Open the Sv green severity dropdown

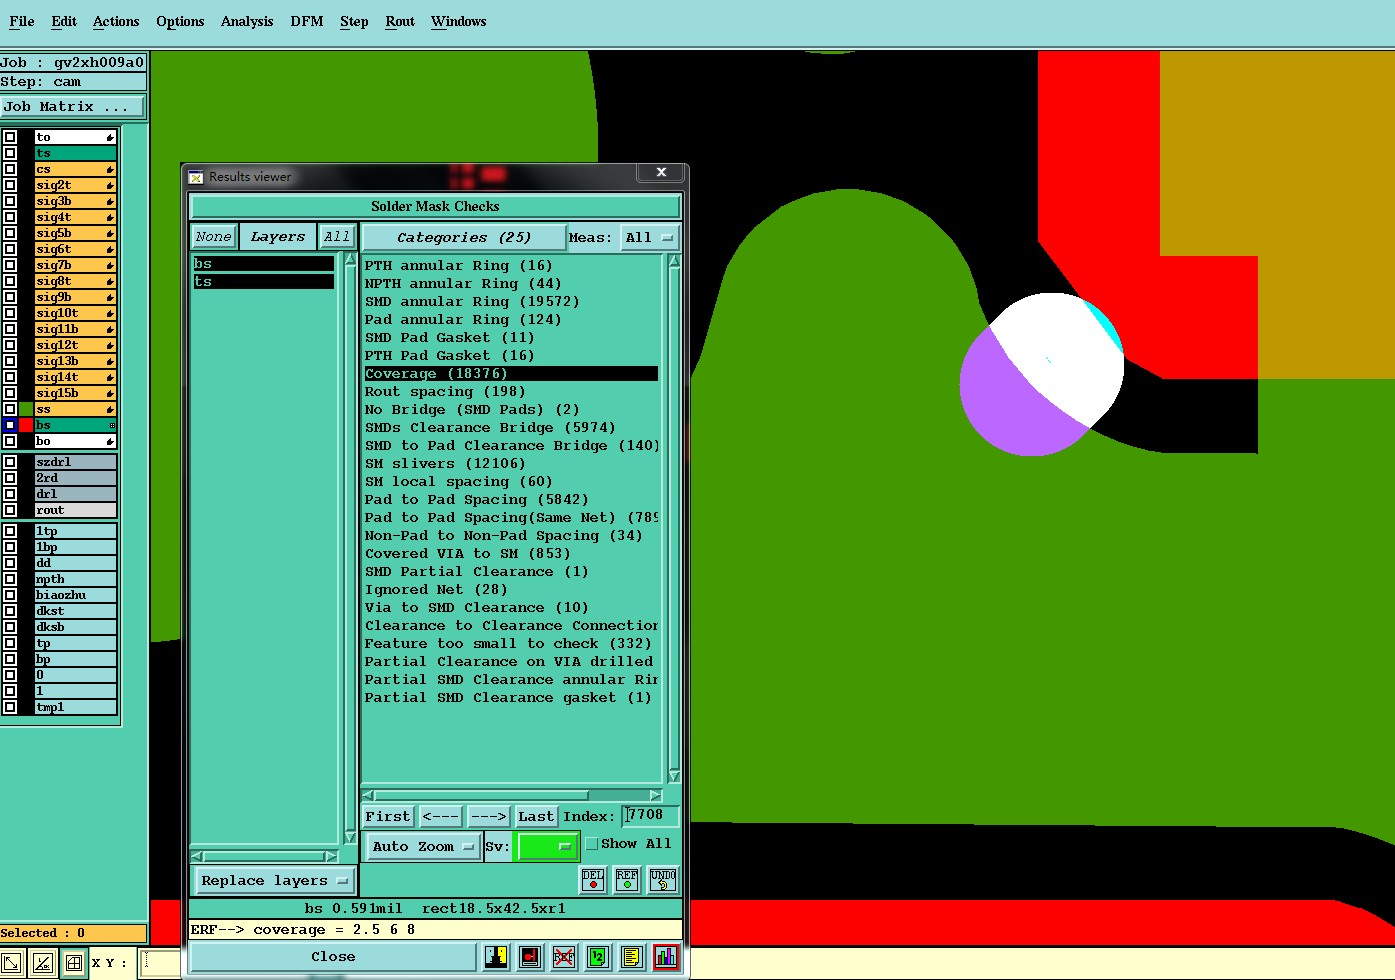tap(547, 847)
